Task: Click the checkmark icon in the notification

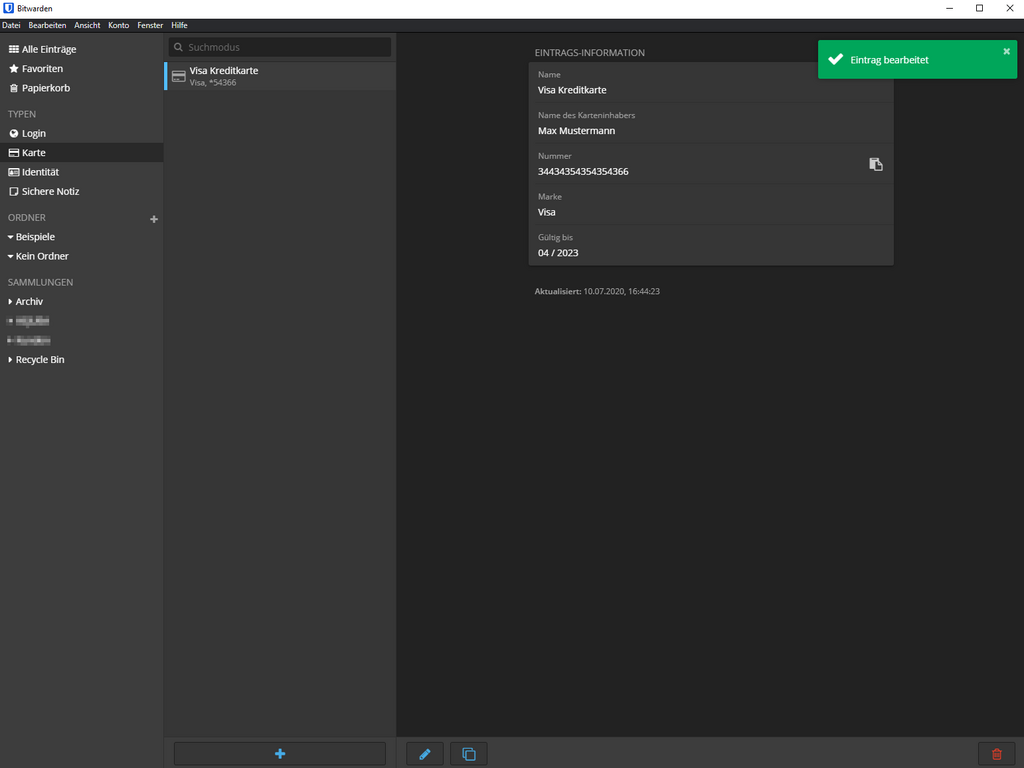Action: [x=835, y=59]
